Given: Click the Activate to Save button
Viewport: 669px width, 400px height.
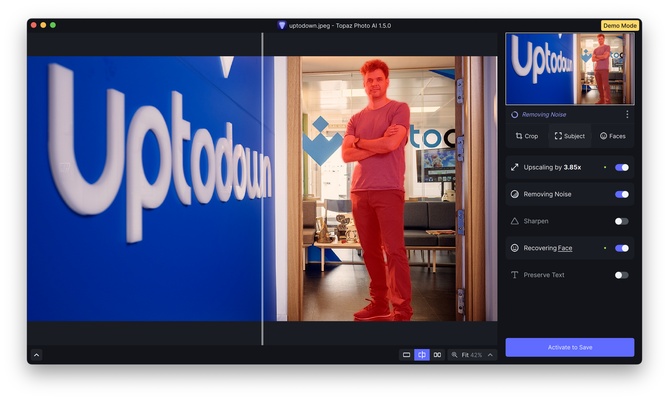Looking at the screenshot, I should tap(569, 347).
